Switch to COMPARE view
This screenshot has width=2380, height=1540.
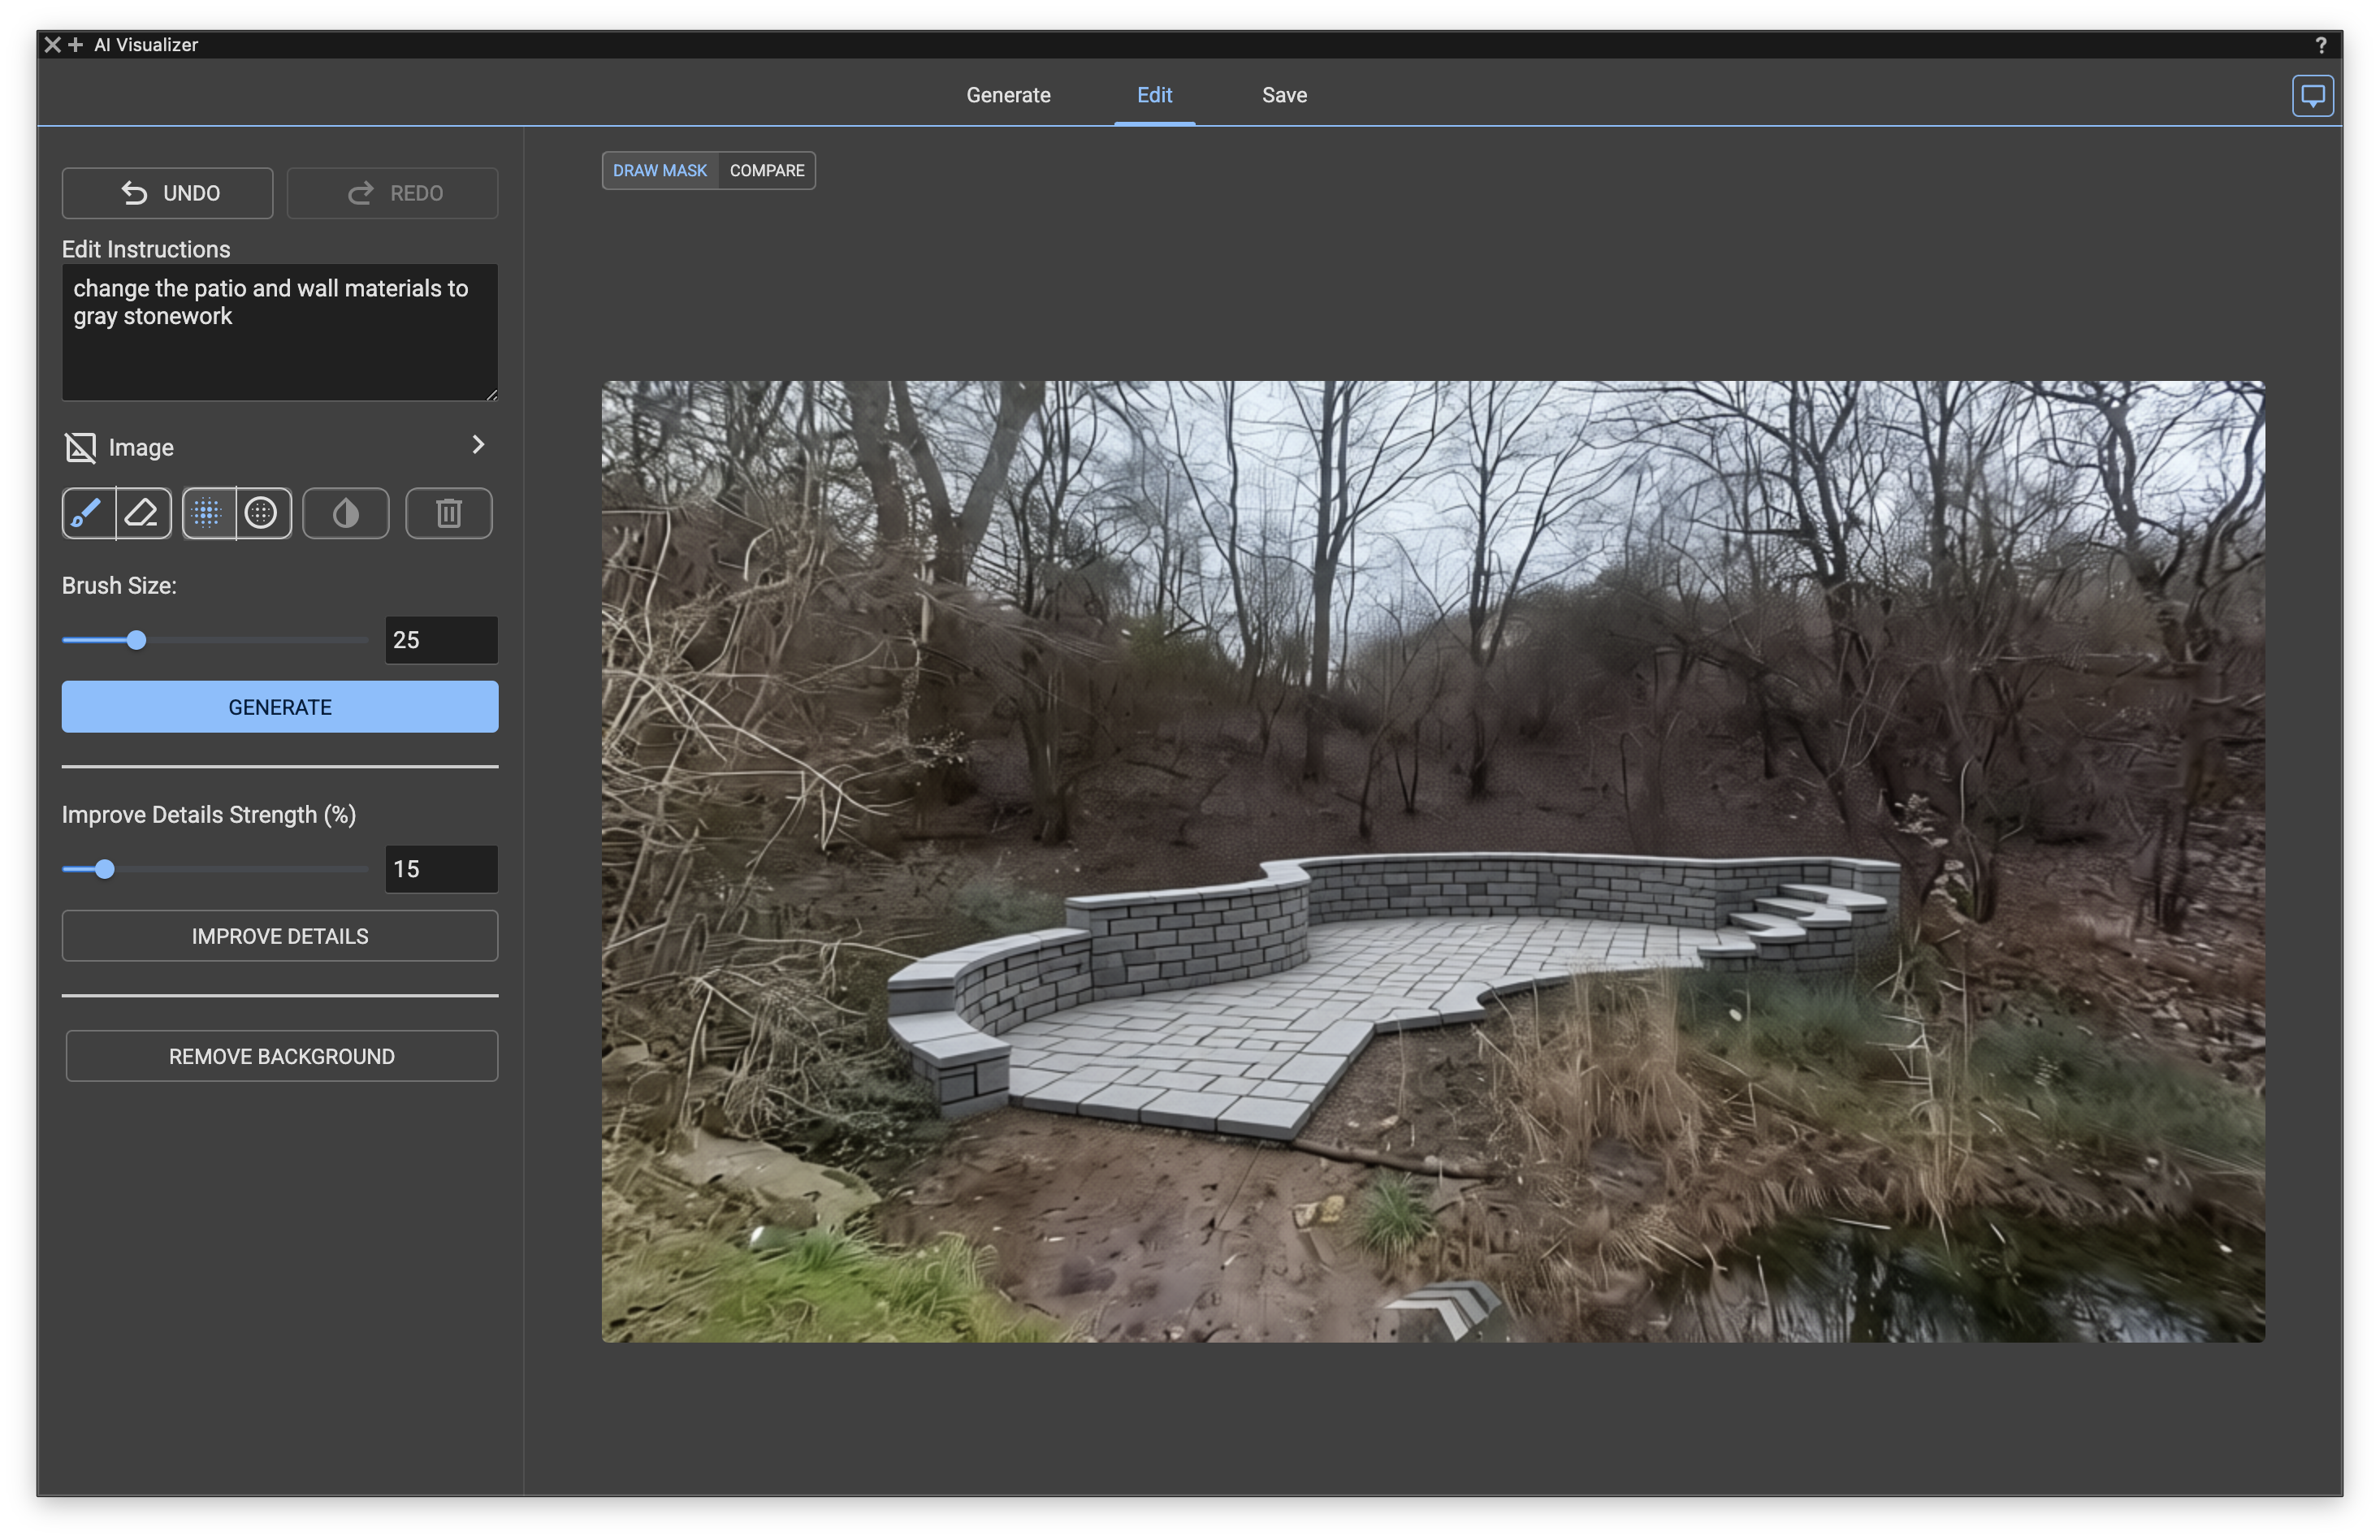point(767,171)
